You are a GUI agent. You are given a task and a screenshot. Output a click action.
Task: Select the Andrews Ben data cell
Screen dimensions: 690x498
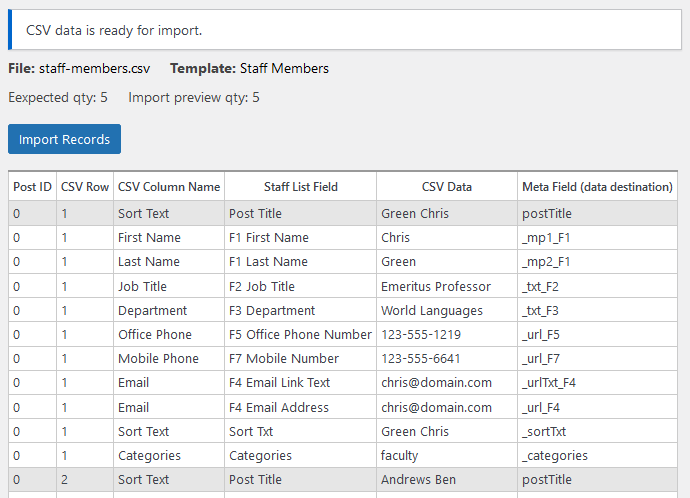coord(418,479)
